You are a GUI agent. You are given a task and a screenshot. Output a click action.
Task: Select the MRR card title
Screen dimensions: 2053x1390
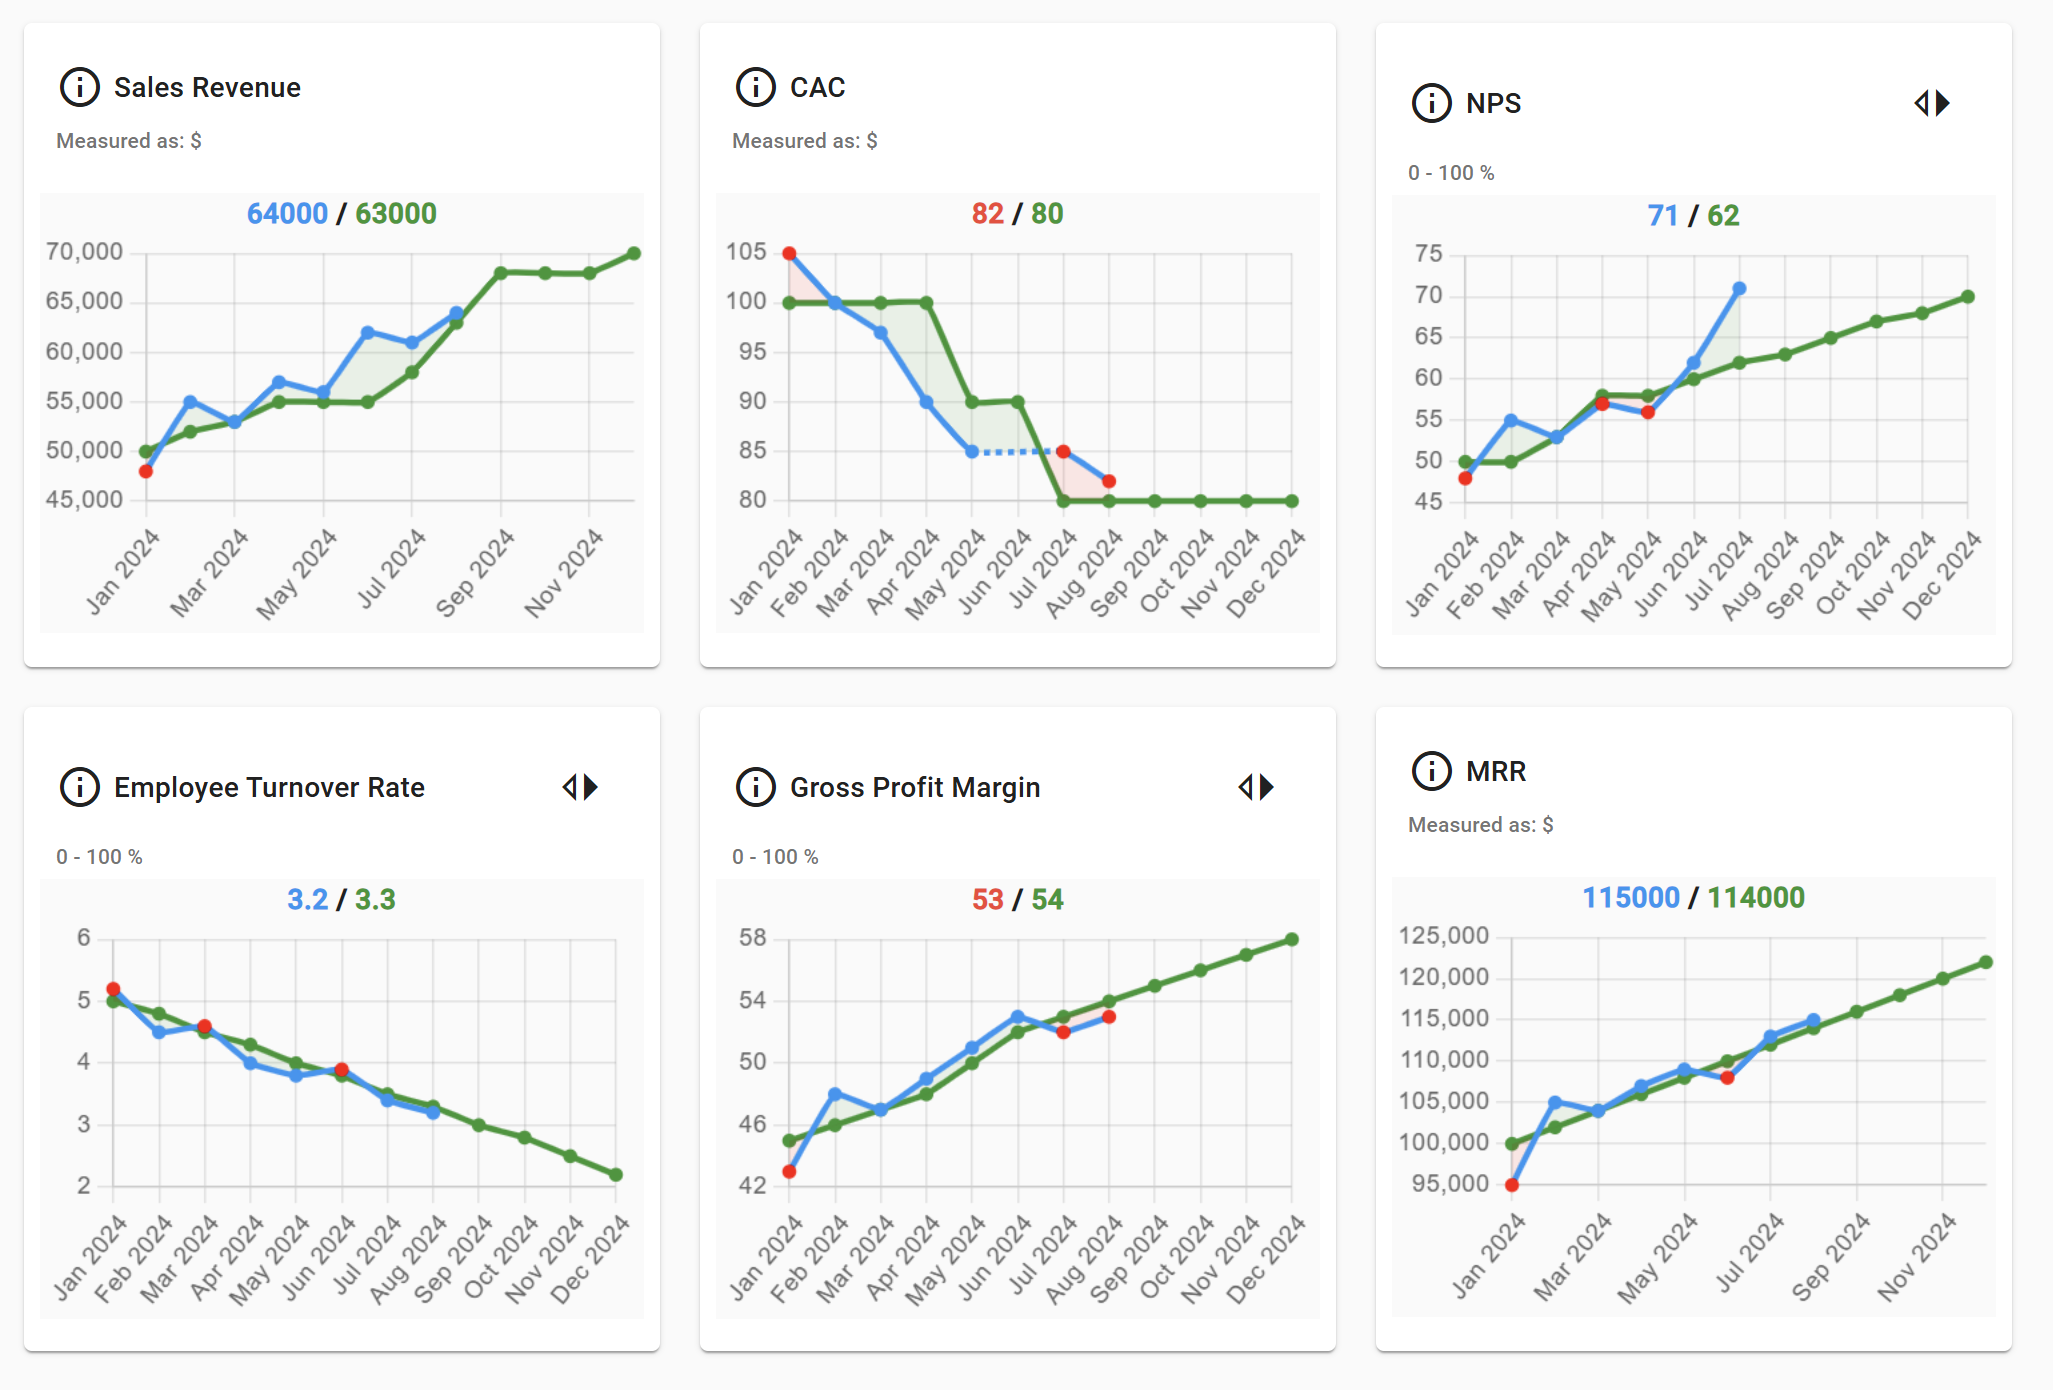point(1496,771)
